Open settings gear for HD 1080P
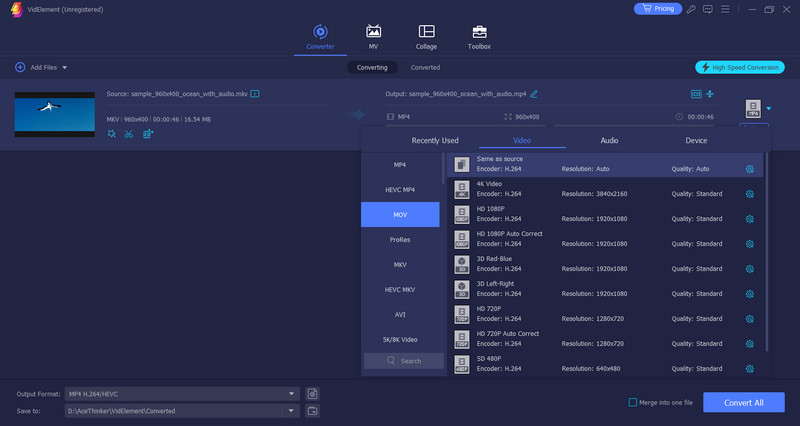This screenshot has height=426, width=800. pyautogui.click(x=749, y=219)
